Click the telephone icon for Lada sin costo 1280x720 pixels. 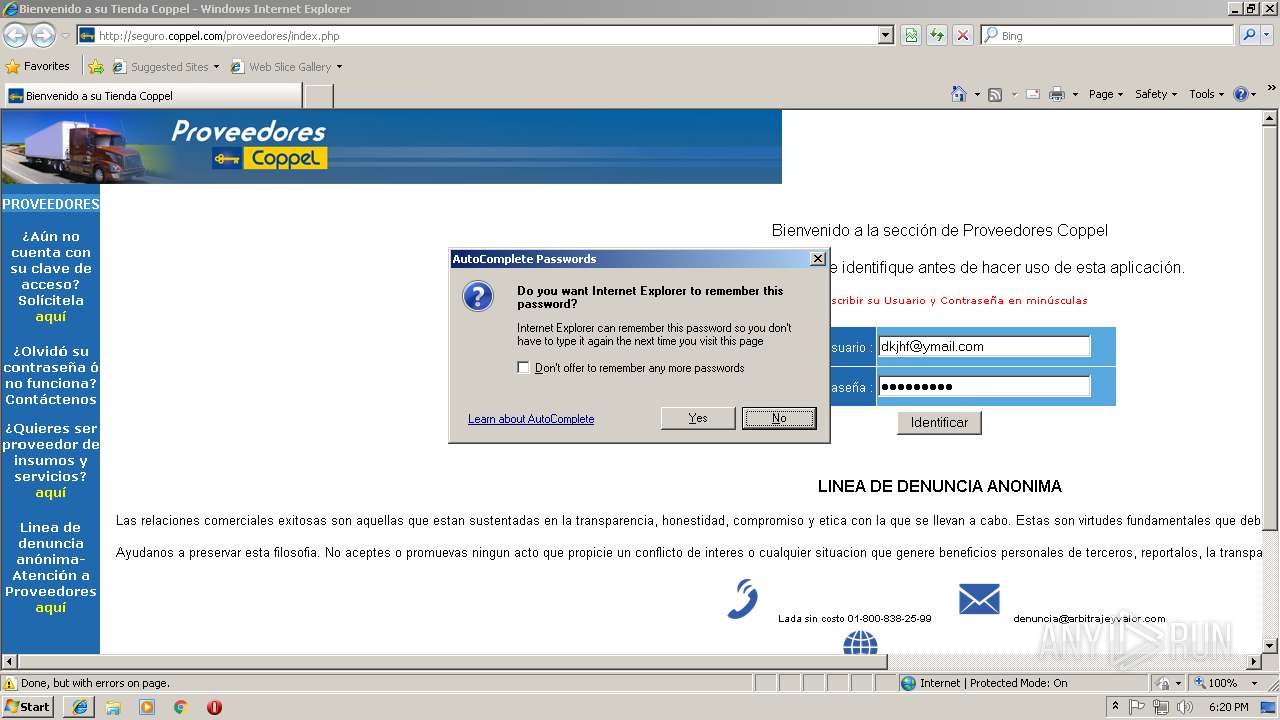743,599
